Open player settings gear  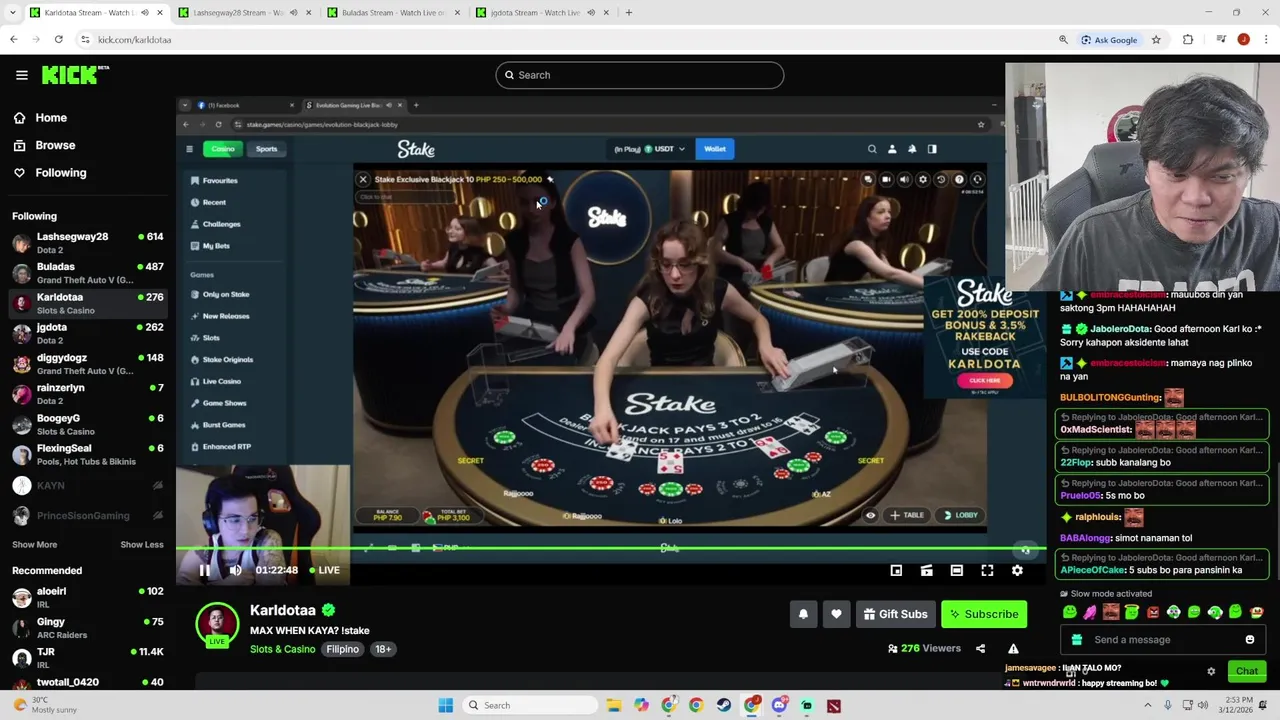pyautogui.click(x=1017, y=570)
